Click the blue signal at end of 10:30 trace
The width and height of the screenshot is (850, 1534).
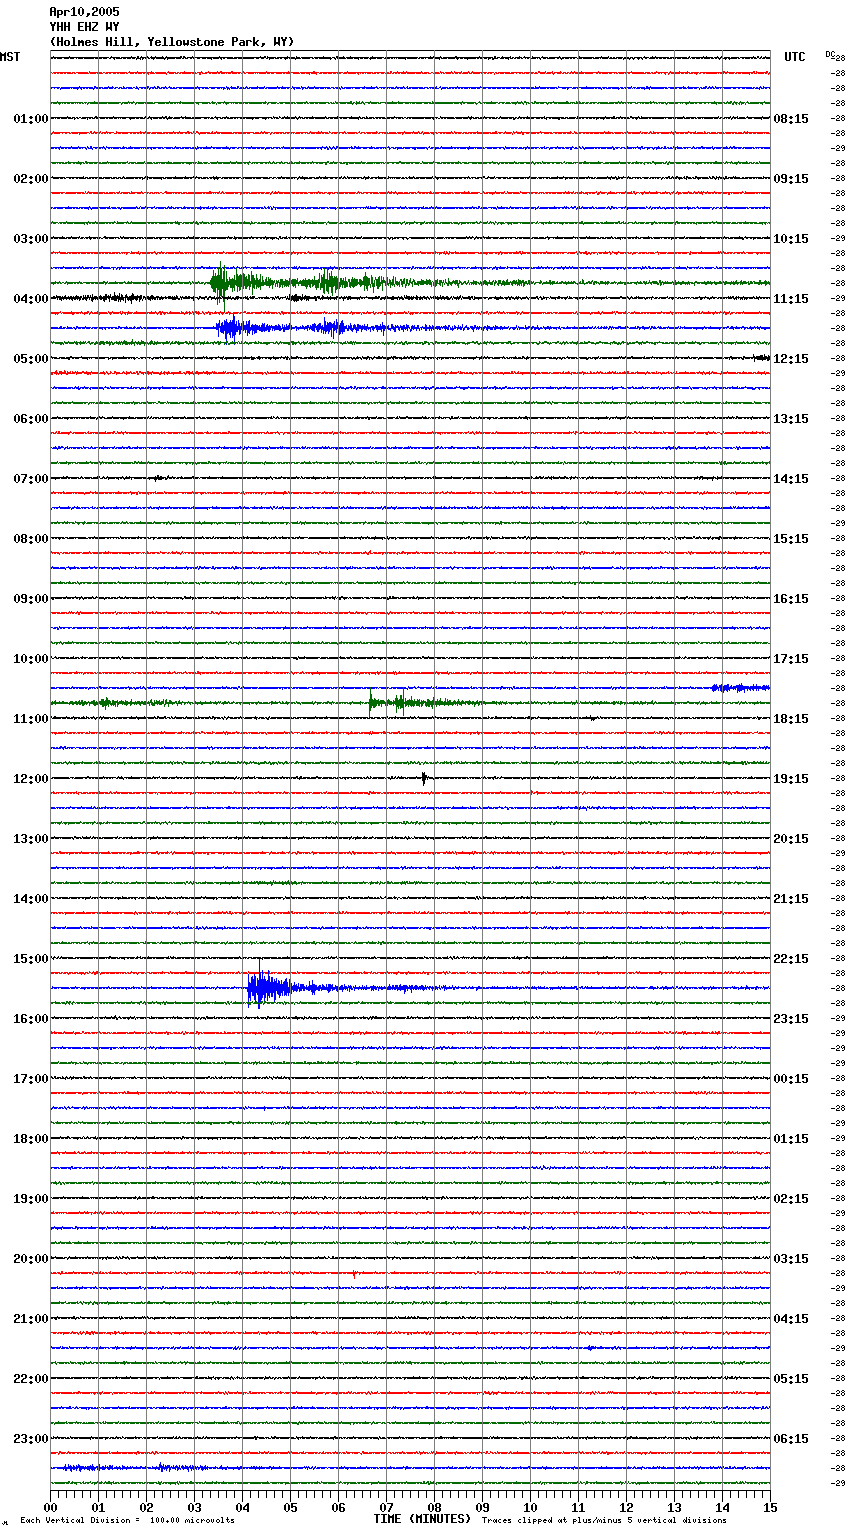click(740, 687)
